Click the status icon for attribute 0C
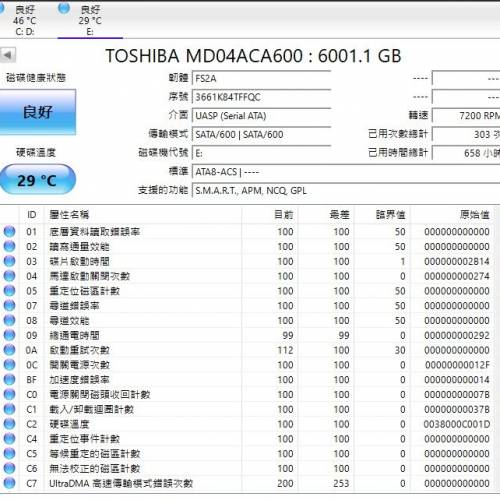Screen dimensions: 500x500 [x=9, y=365]
